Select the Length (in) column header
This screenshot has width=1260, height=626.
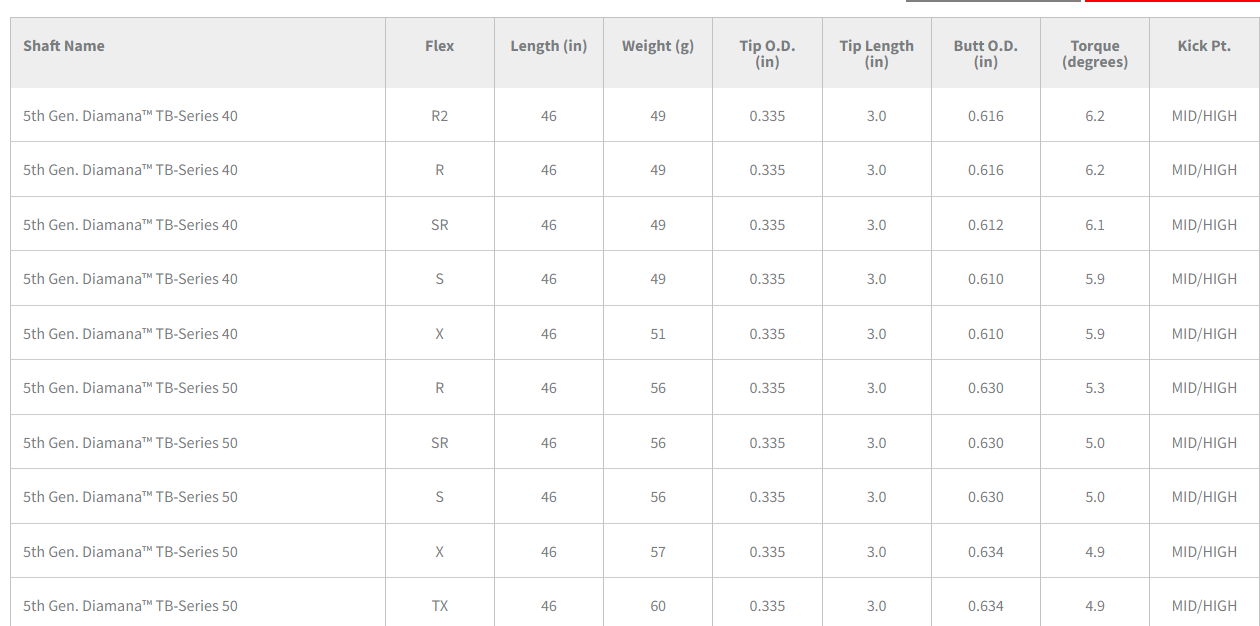point(548,46)
